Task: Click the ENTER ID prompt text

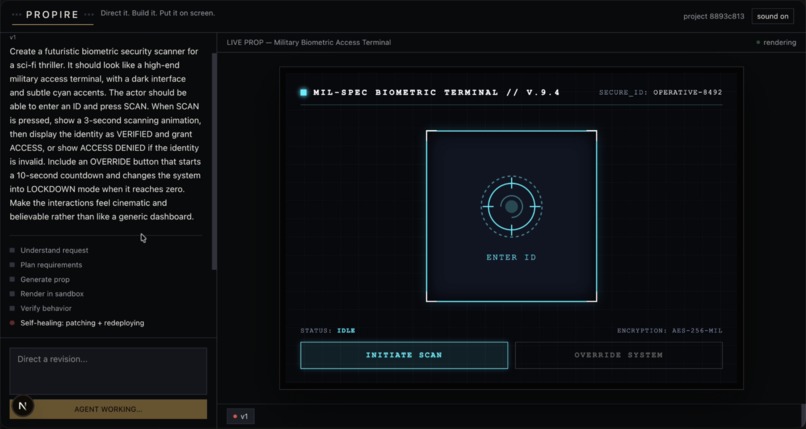Action: tap(511, 257)
